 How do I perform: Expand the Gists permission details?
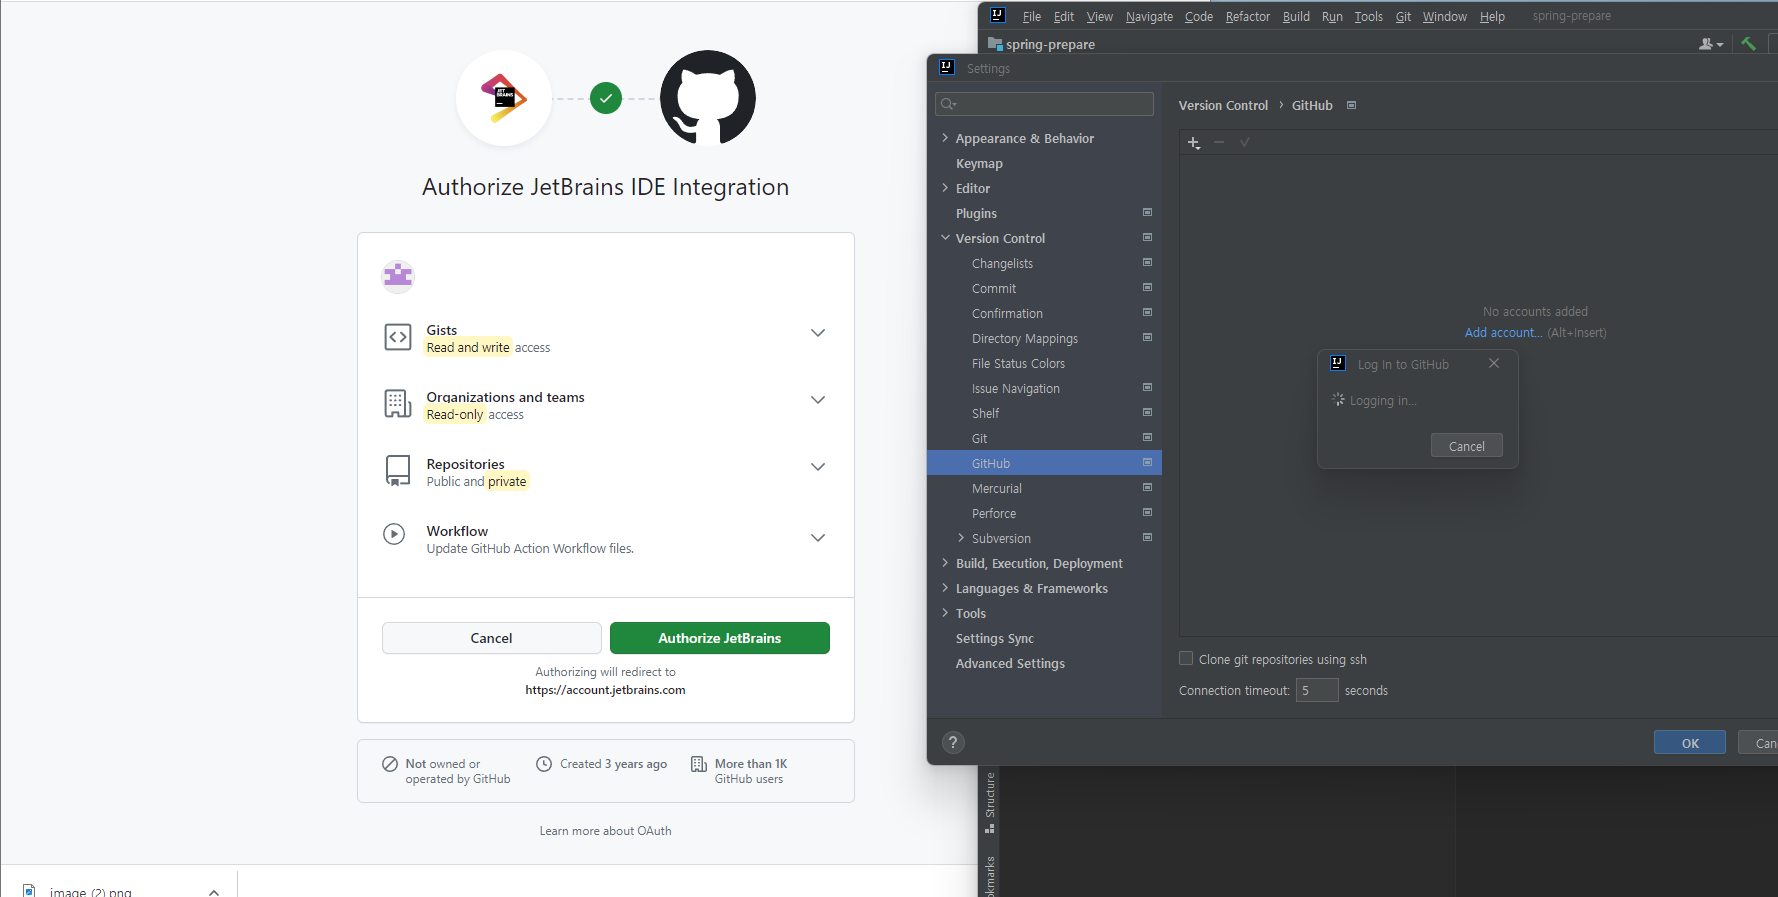click(x=818, y=333)
